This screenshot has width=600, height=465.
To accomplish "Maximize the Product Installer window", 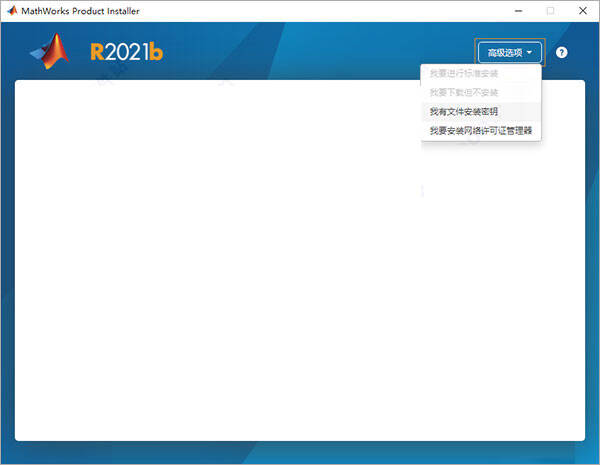I will click(x=550, y=10).
